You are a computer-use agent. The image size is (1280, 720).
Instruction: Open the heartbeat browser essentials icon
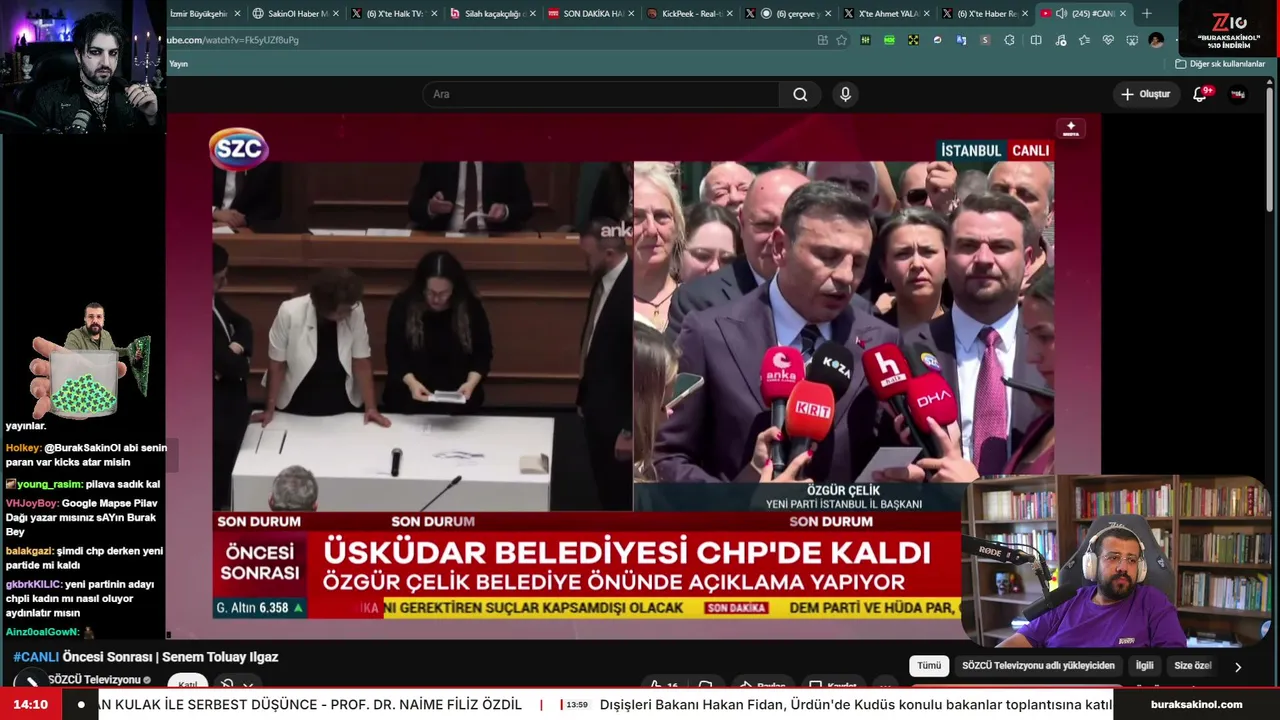click(x=1108, y=40)
